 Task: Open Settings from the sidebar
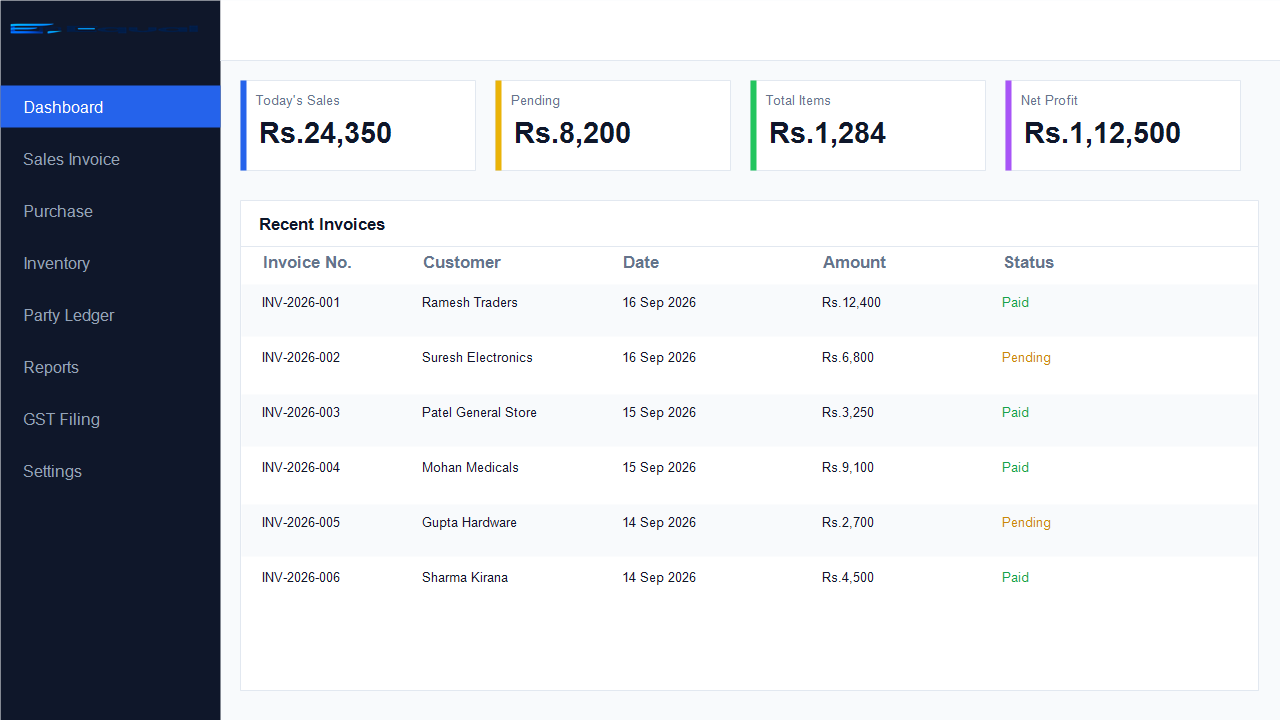pyautogui.click(x=110, y=471)
